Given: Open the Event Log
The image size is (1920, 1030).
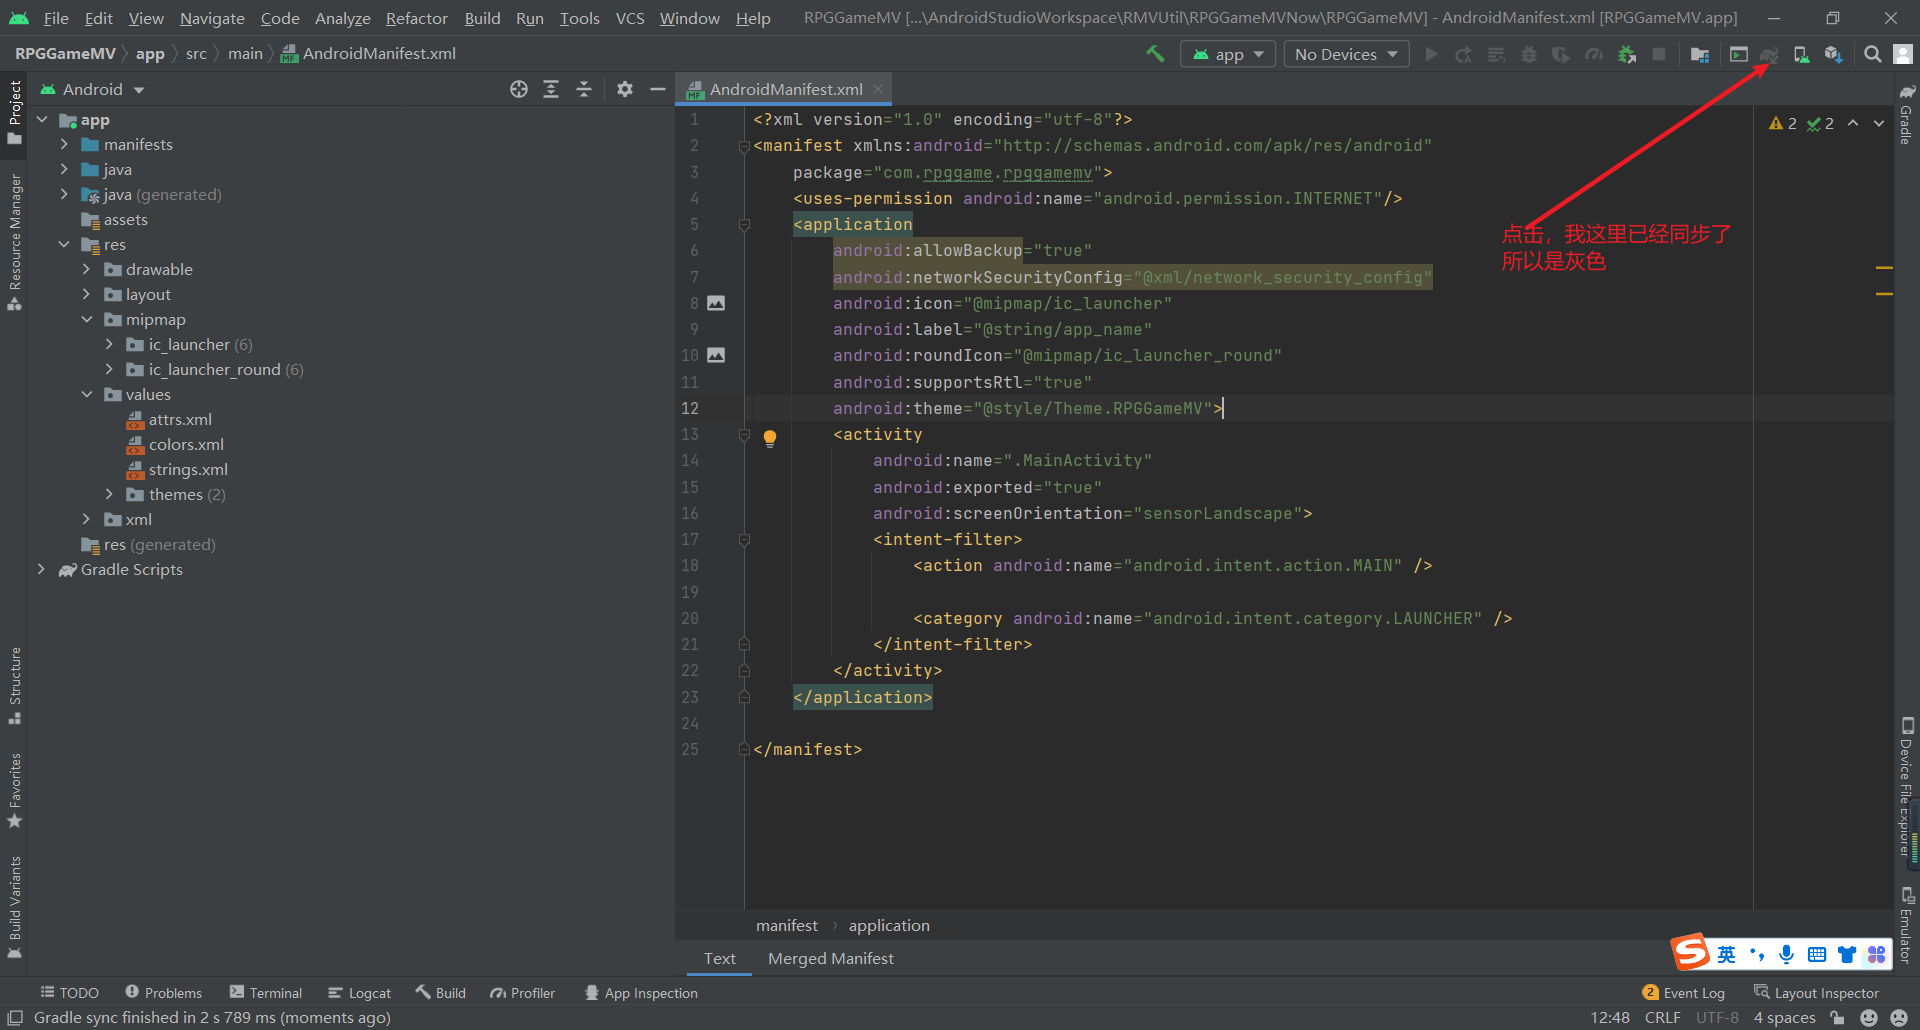Looking at the screenshot, I should pos(1684,993).
